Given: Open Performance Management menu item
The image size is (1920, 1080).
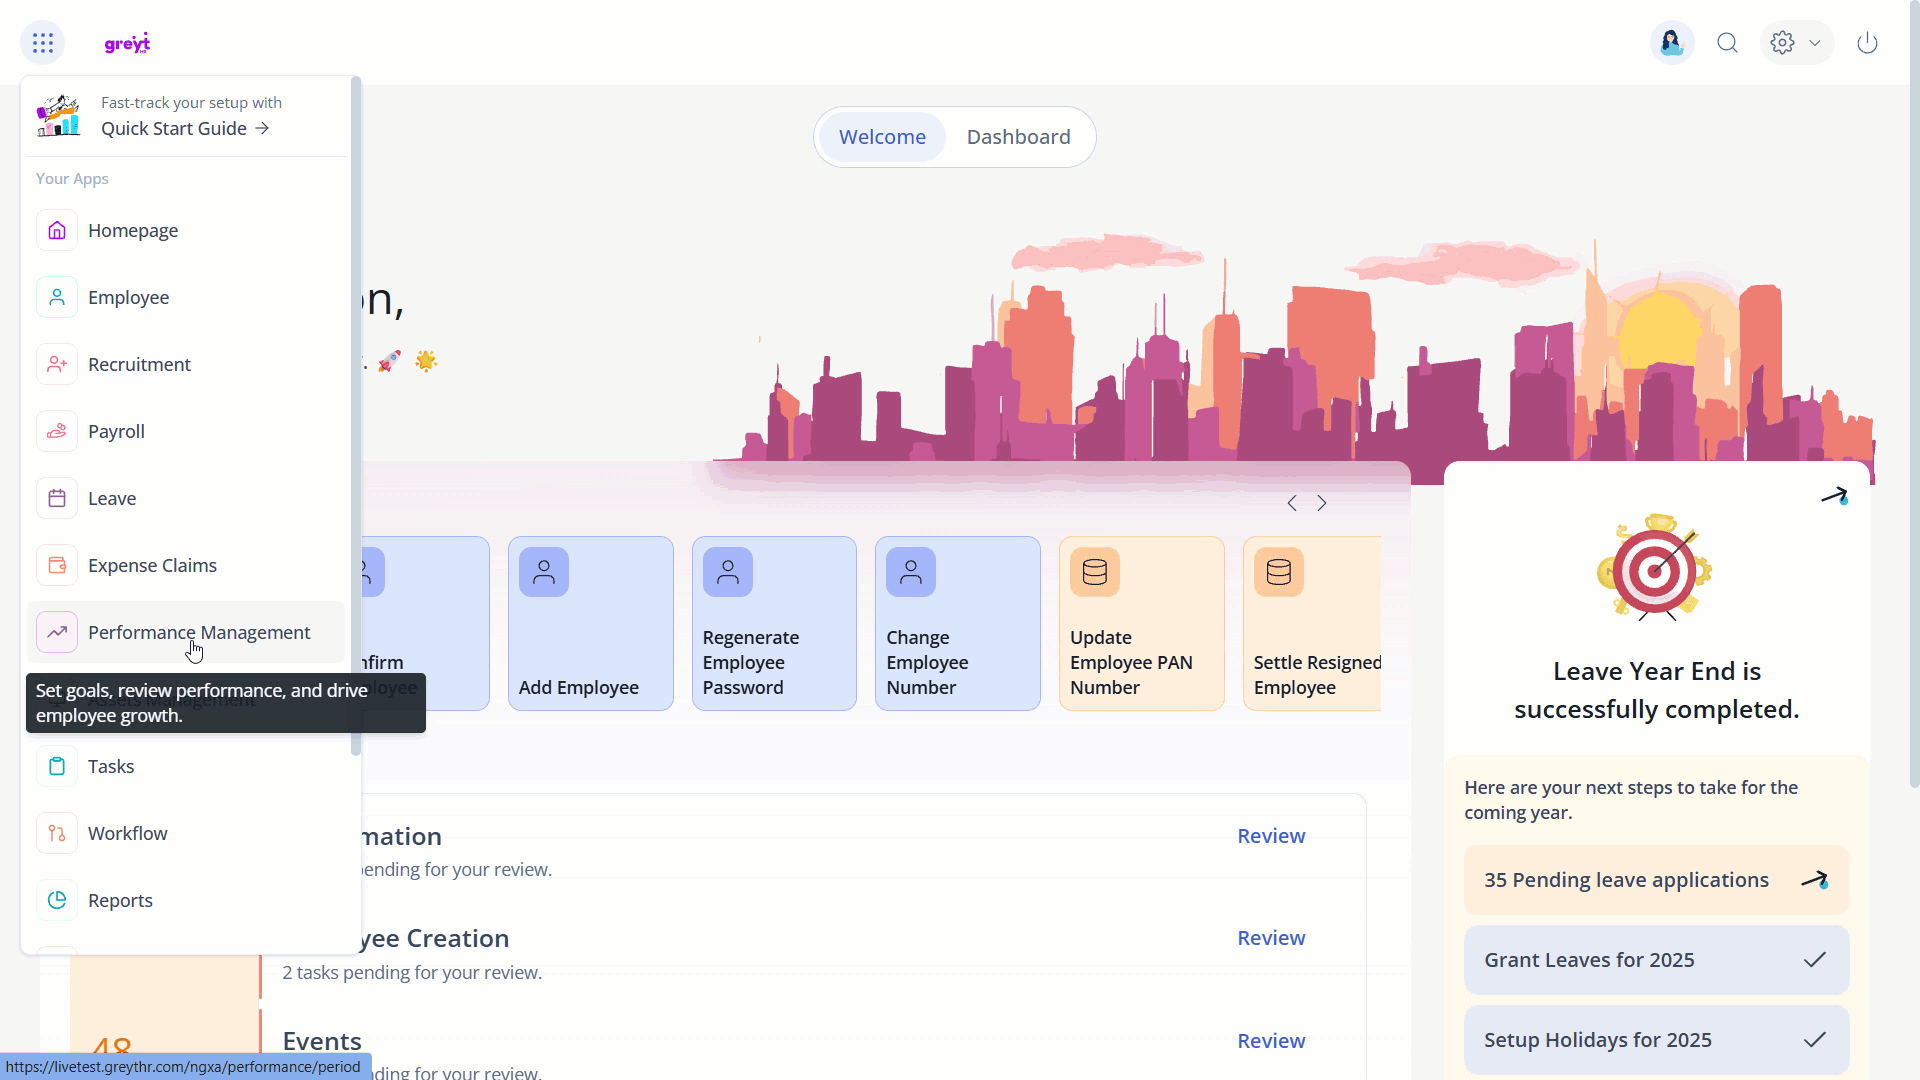Looking at the screenshot, I should [199, 632].
